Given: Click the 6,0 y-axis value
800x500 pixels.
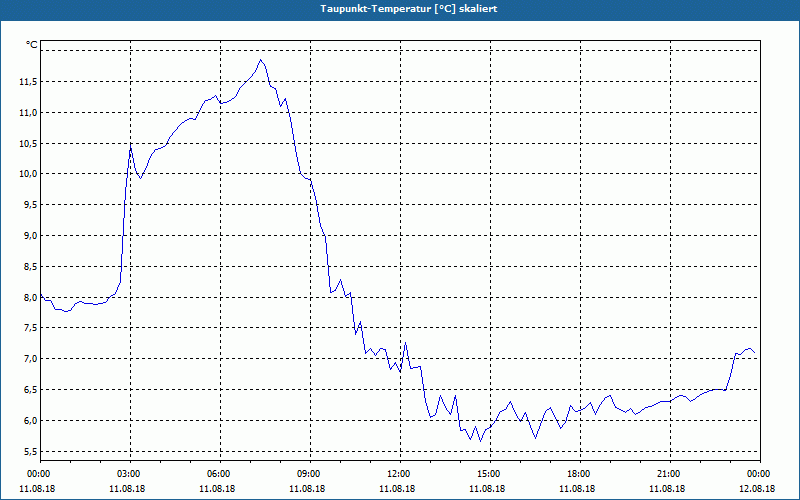Looking at the screenshot, I should pyautogui.click(x=30, y=420).
